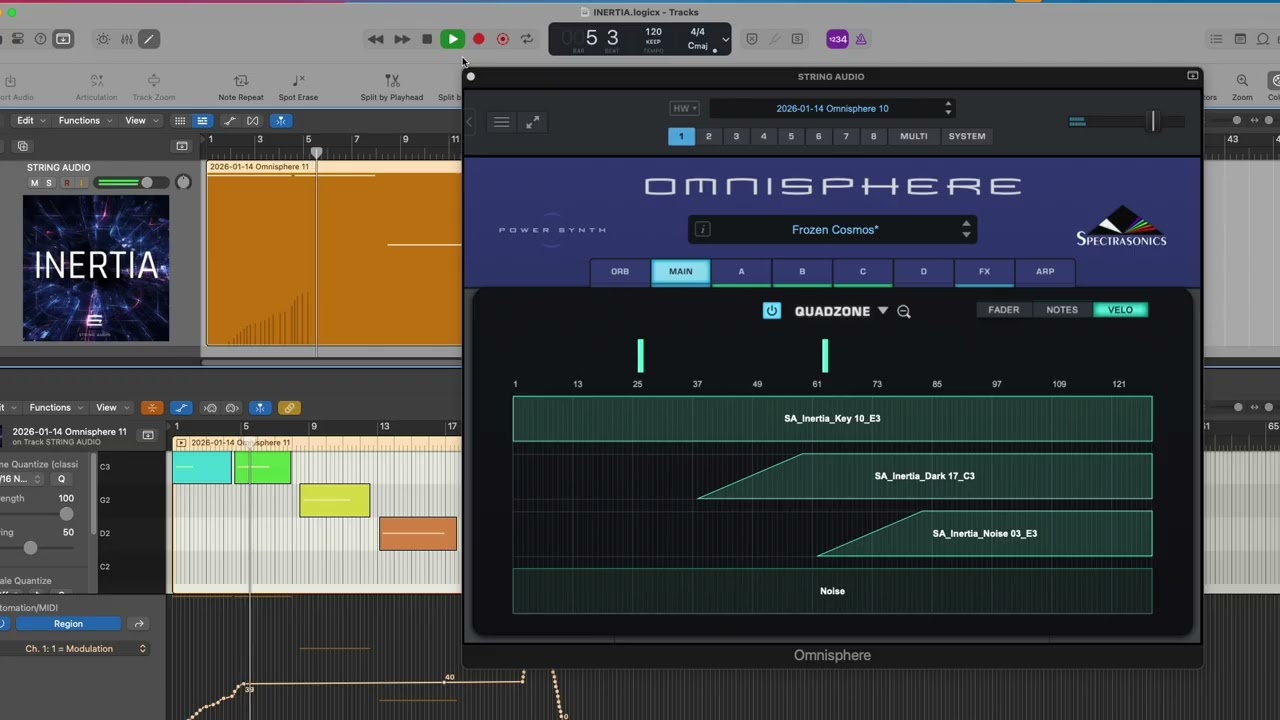Image resolution: width=1280 pixels, height=720 pixels.
Task: Select the FADER mode button
Action: pos(1004,310)
